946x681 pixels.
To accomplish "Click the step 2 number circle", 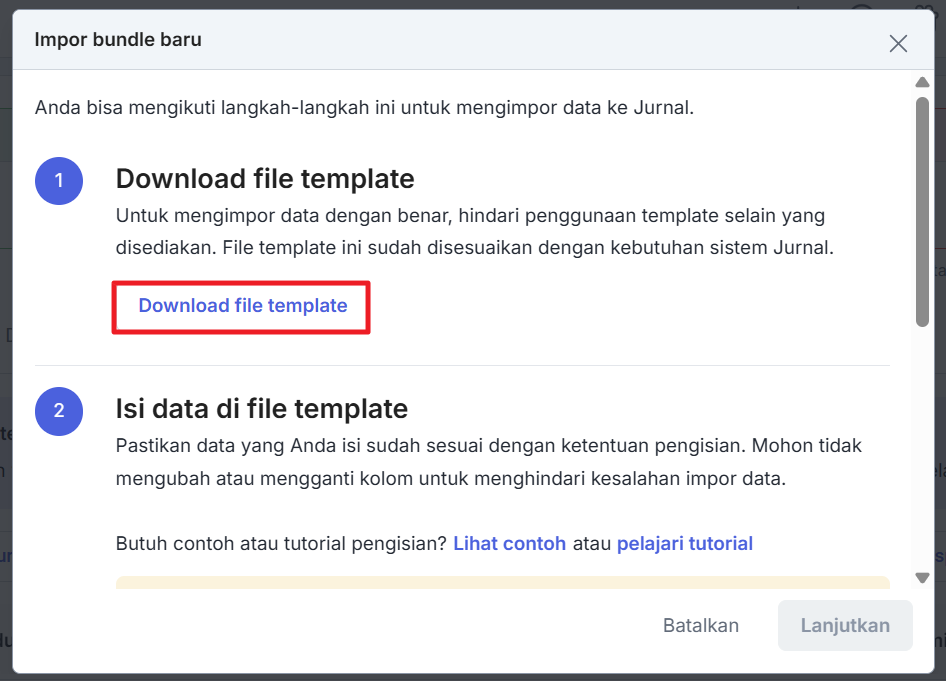I will [x=59, y=410].
